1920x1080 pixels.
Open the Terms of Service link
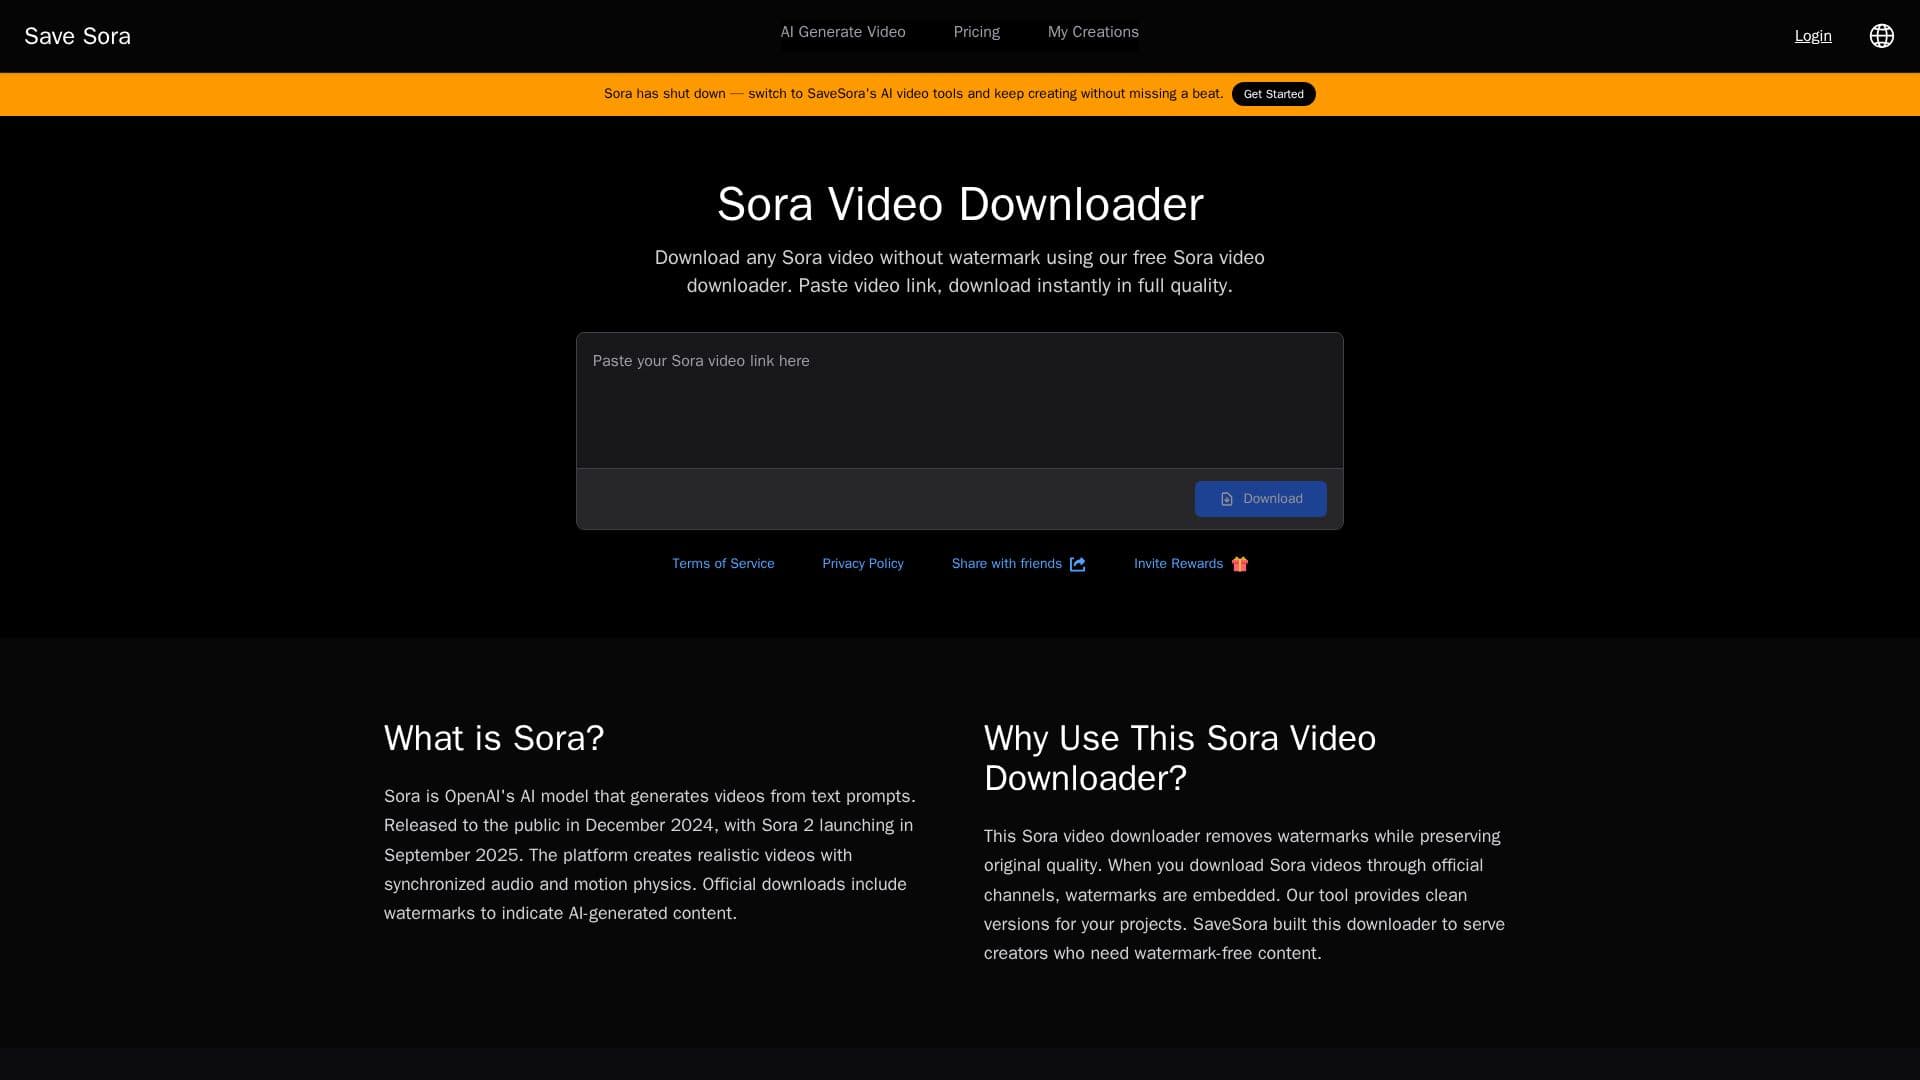click(x=723, y=564)
